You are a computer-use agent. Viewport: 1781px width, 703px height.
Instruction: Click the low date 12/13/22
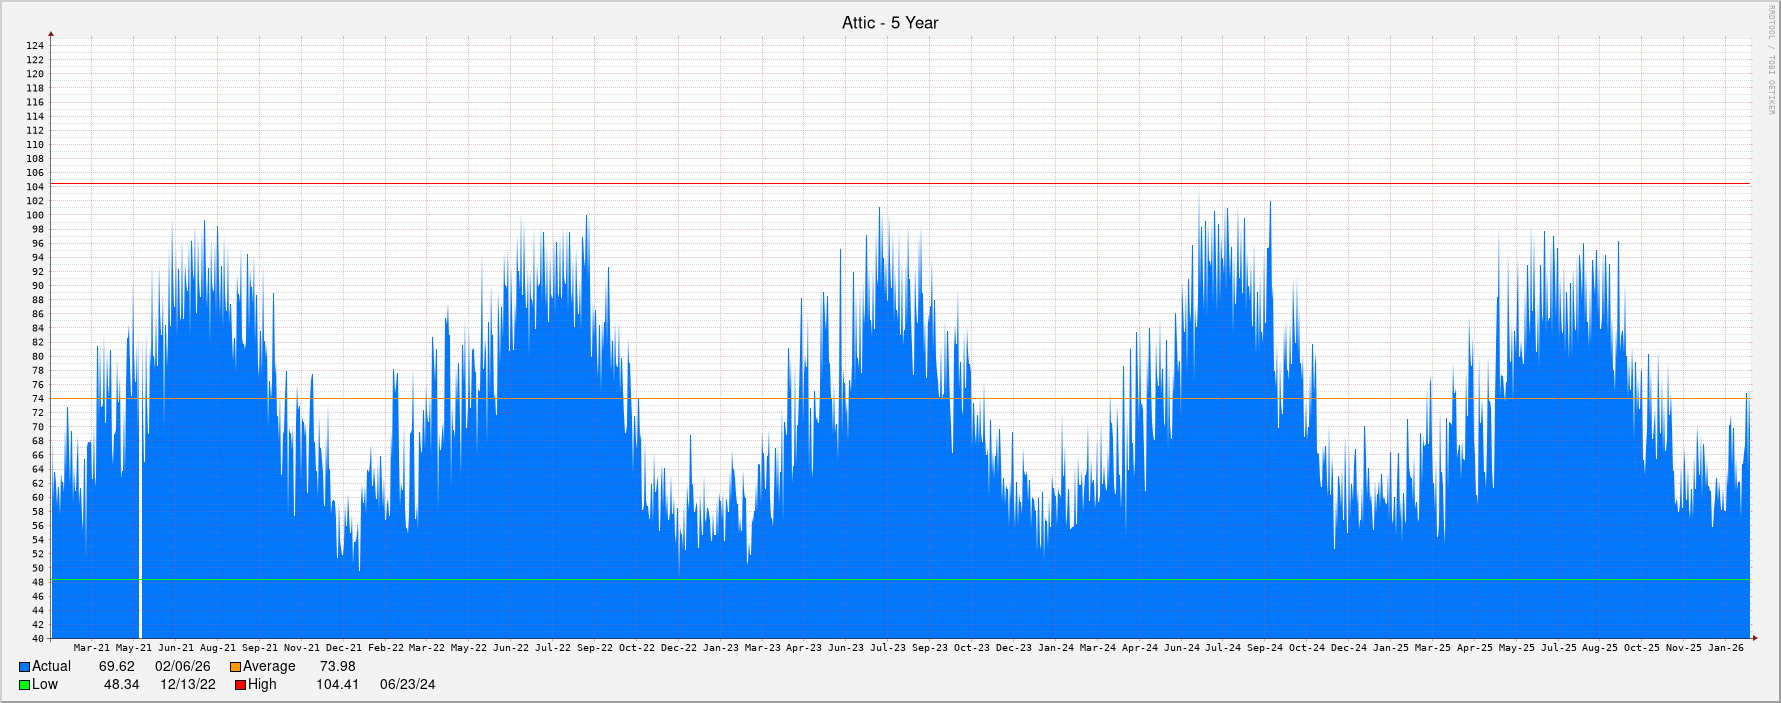pyautogui.click(x=188, y=685)
